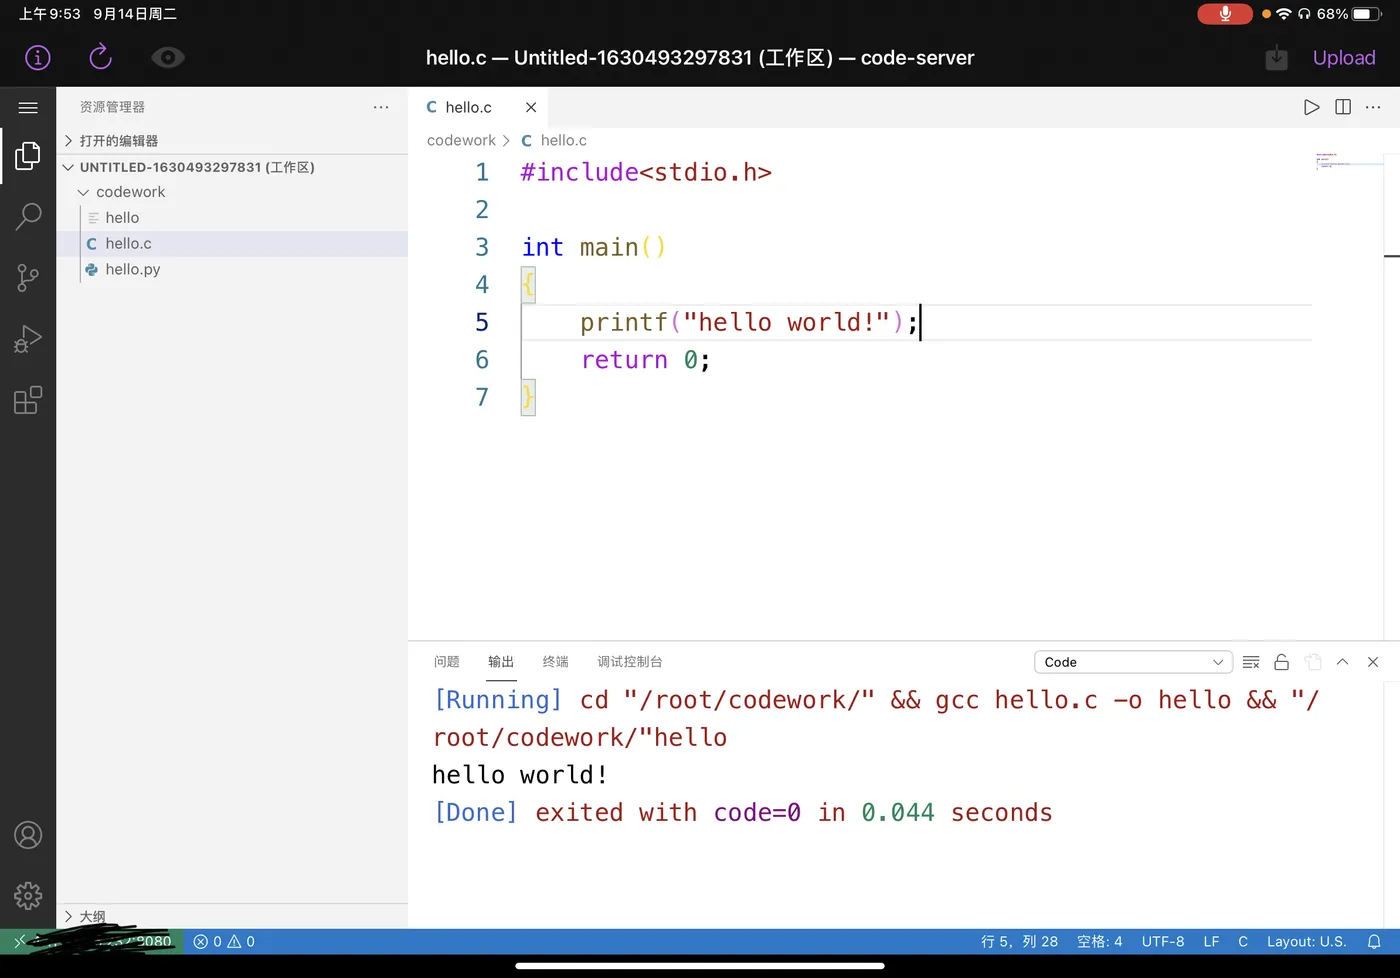This screenshot has width=1400, height=978.
Task: Split the editor to the right
Action: pyautogui.click(x=1343, y=107)
